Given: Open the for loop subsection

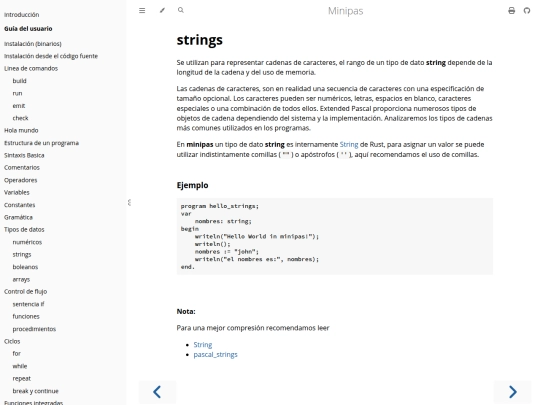Looking at the screenshot, I should [17, 354].
